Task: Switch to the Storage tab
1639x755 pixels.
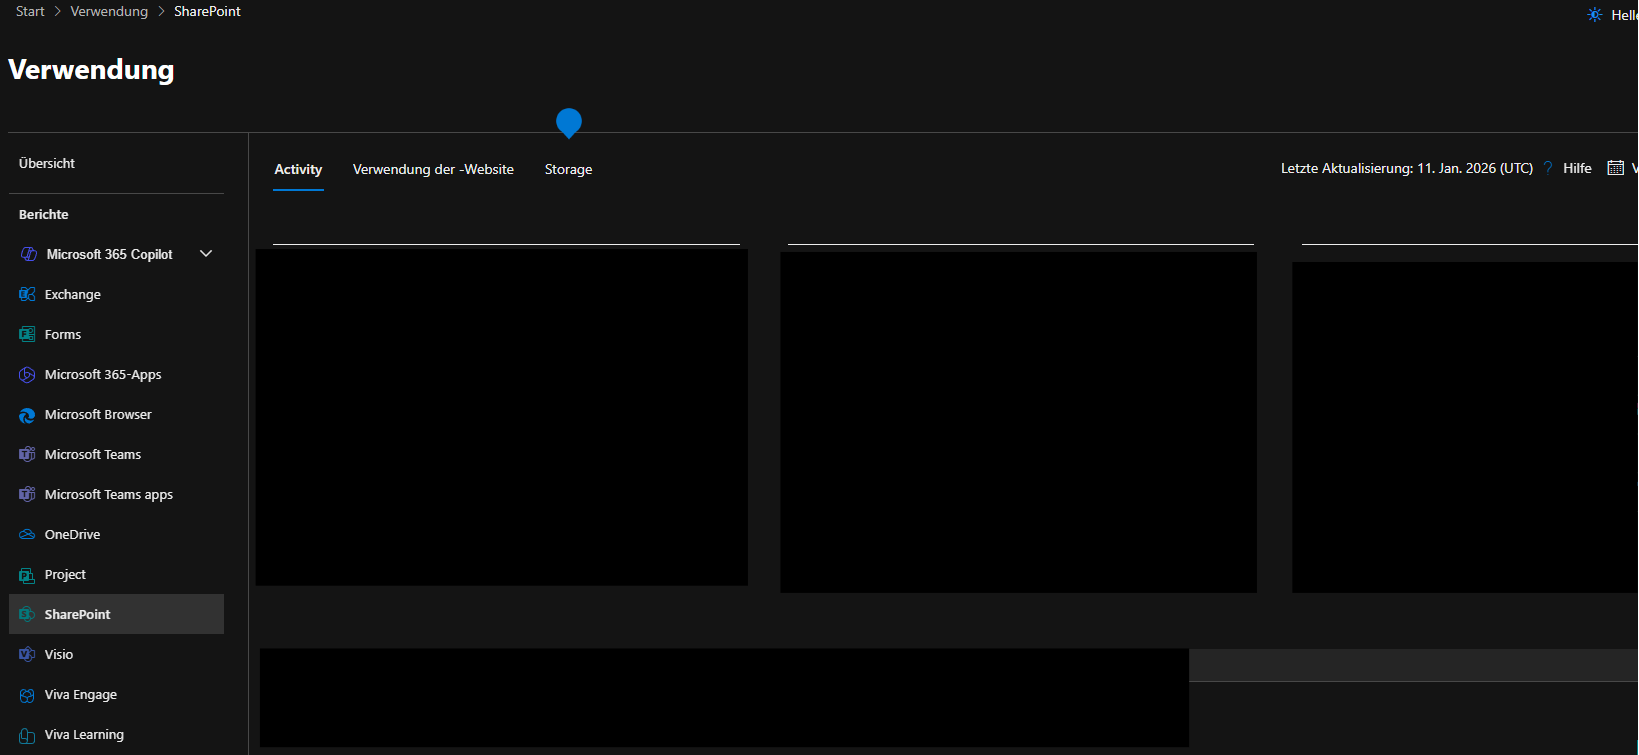Action: (568, 169)
